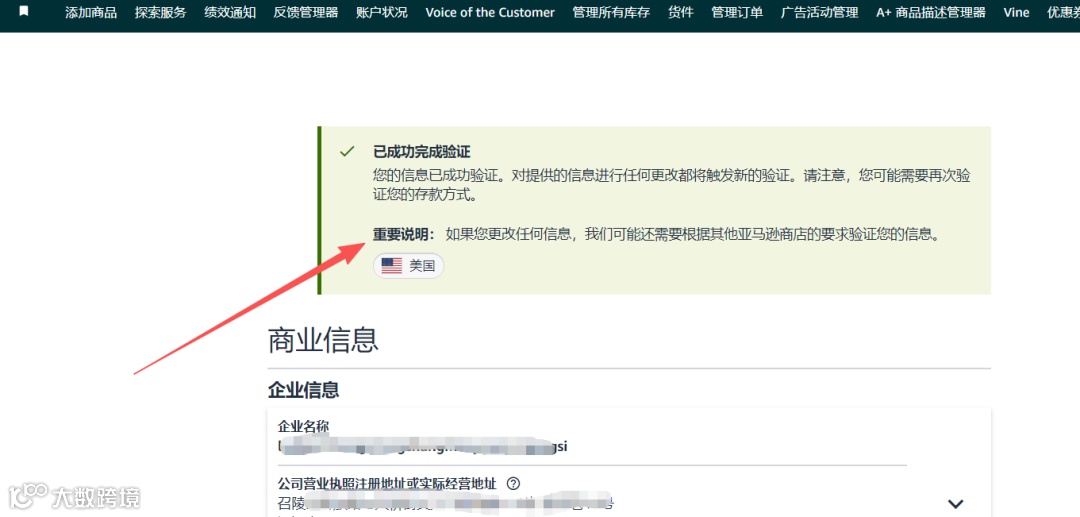This screenshot has width=1080, height=517.
Task: Click the 公司营业执照注册地址或实际经营地址 label
Action: pos(387,483)
